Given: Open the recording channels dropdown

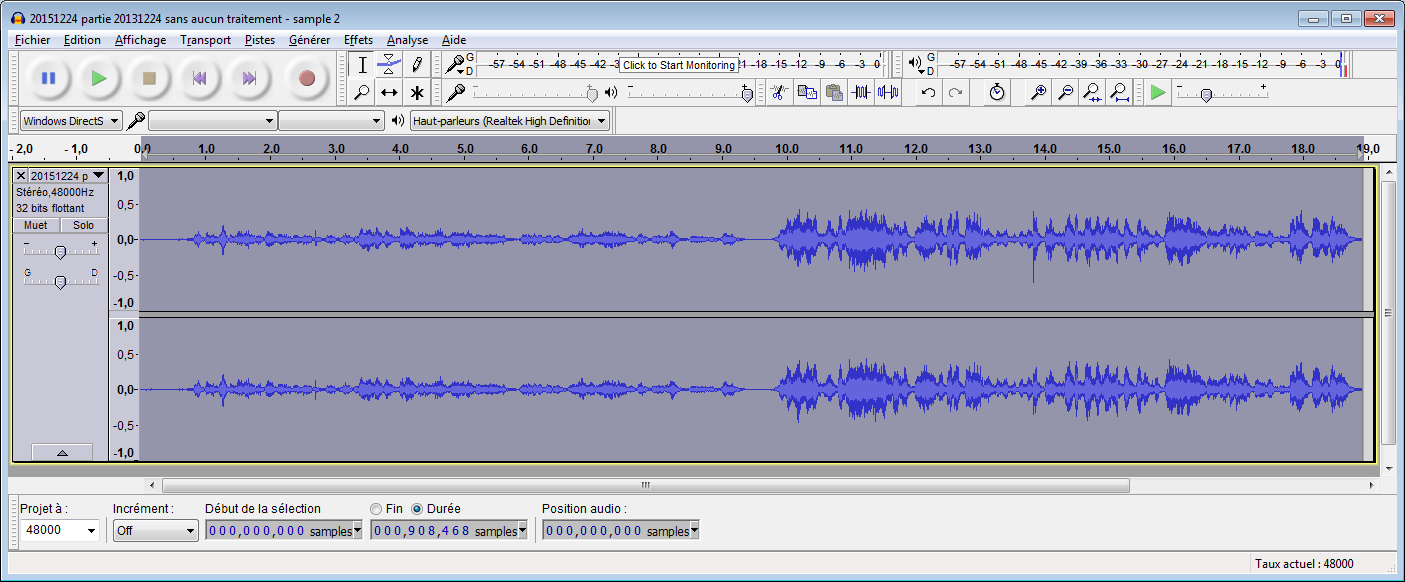Looking at the screenshot, I should [331, 121].
